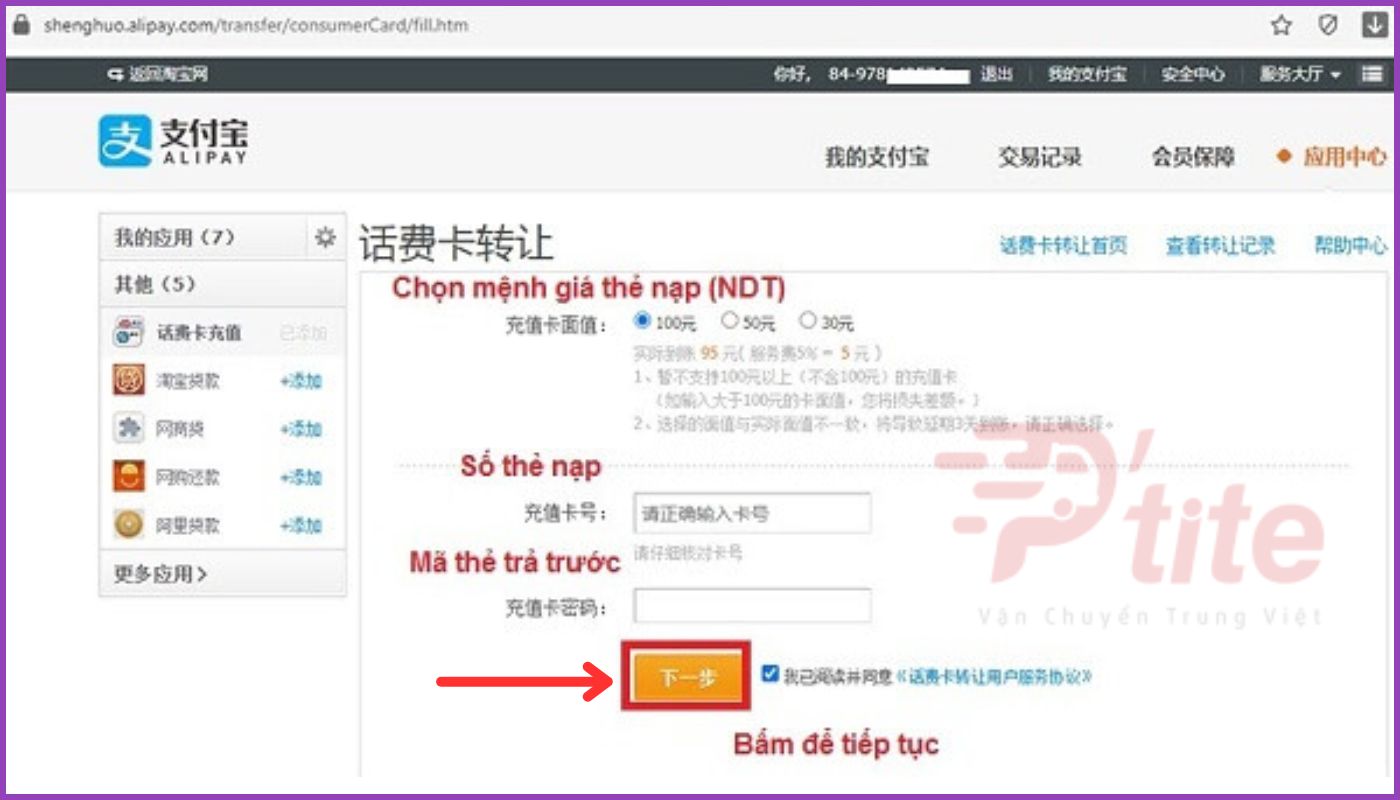This screenshot has height=800, width=1400.
Task: Open the 查看转让记录 link
Action: 1220,245
